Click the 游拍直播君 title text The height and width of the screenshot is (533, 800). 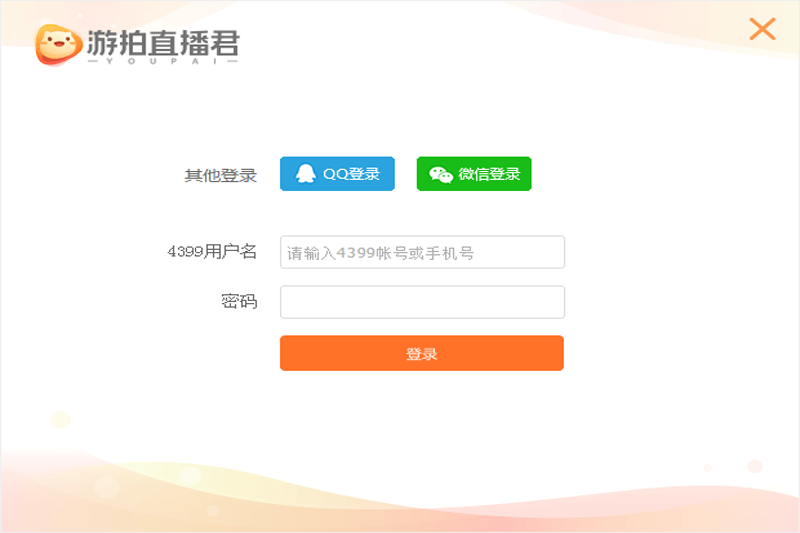(163, 43)
